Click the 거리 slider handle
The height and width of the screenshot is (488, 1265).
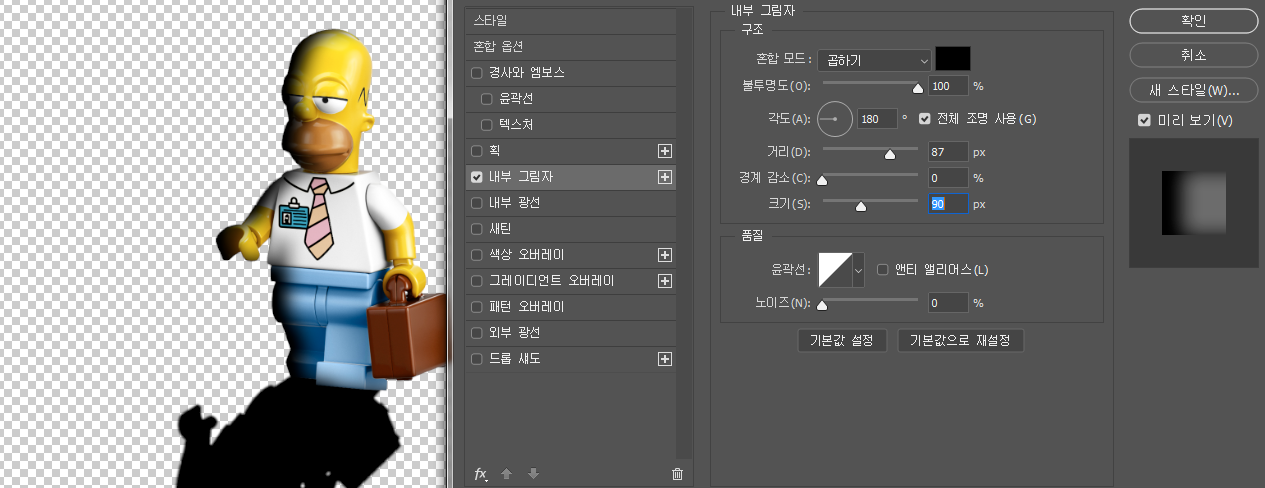[889, 154]
